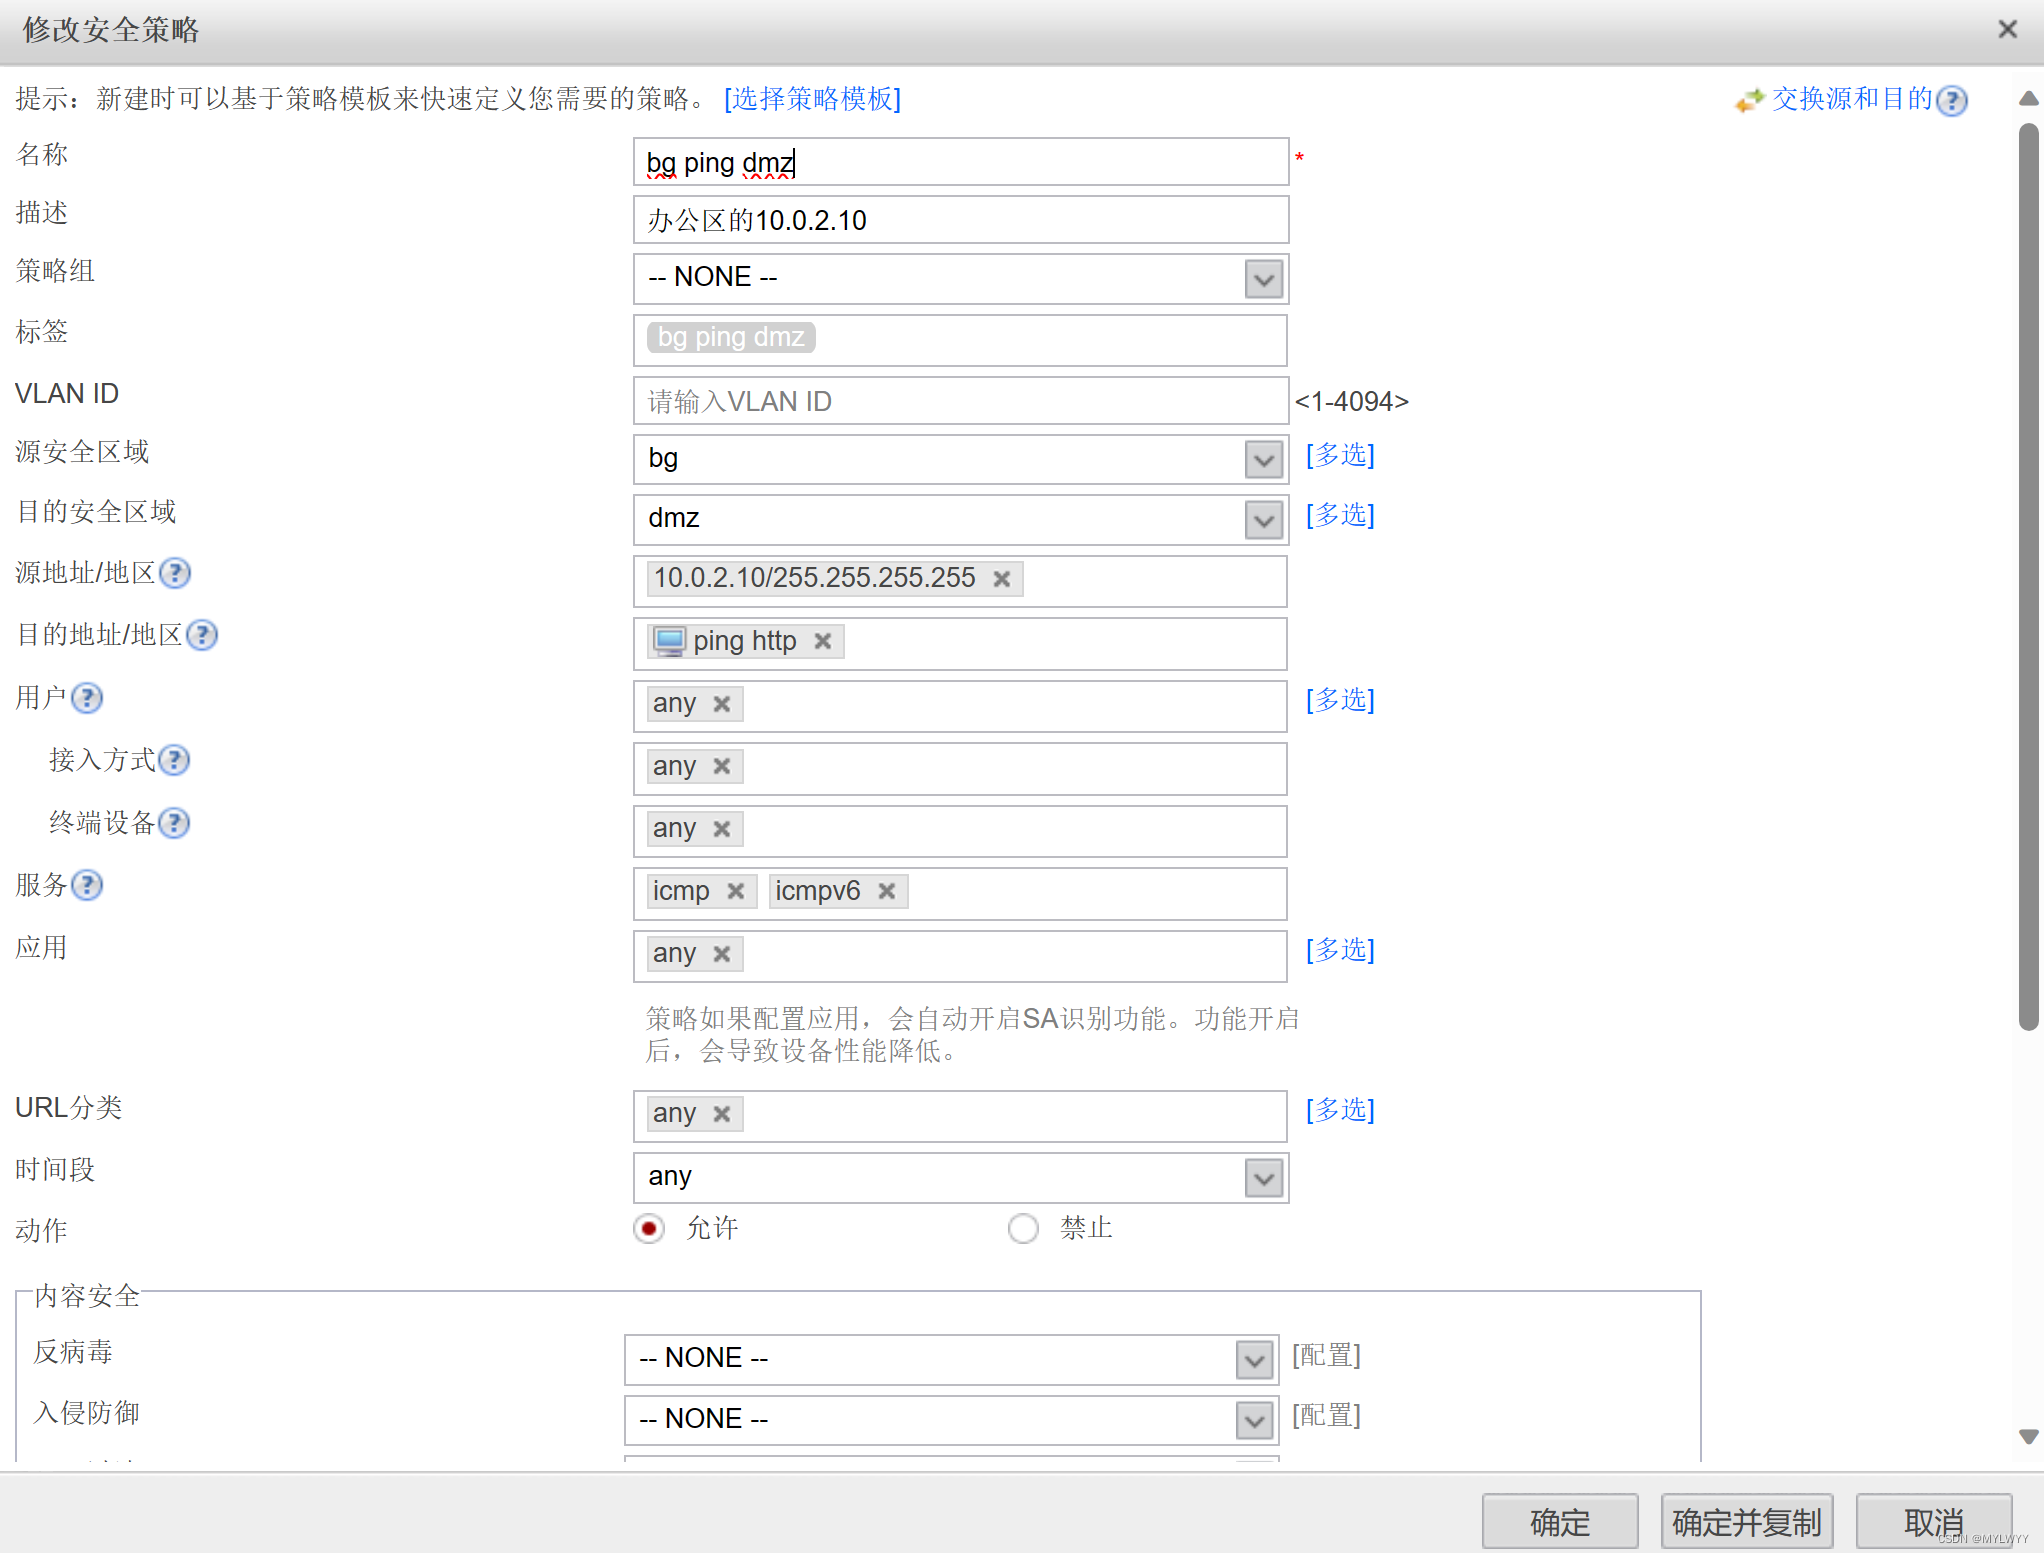This screenshot has height=1553, width=2044.
Task: Delete the 10.0.2.10 source address tag
Action: pyautogui.click(x=1001, y=579)
